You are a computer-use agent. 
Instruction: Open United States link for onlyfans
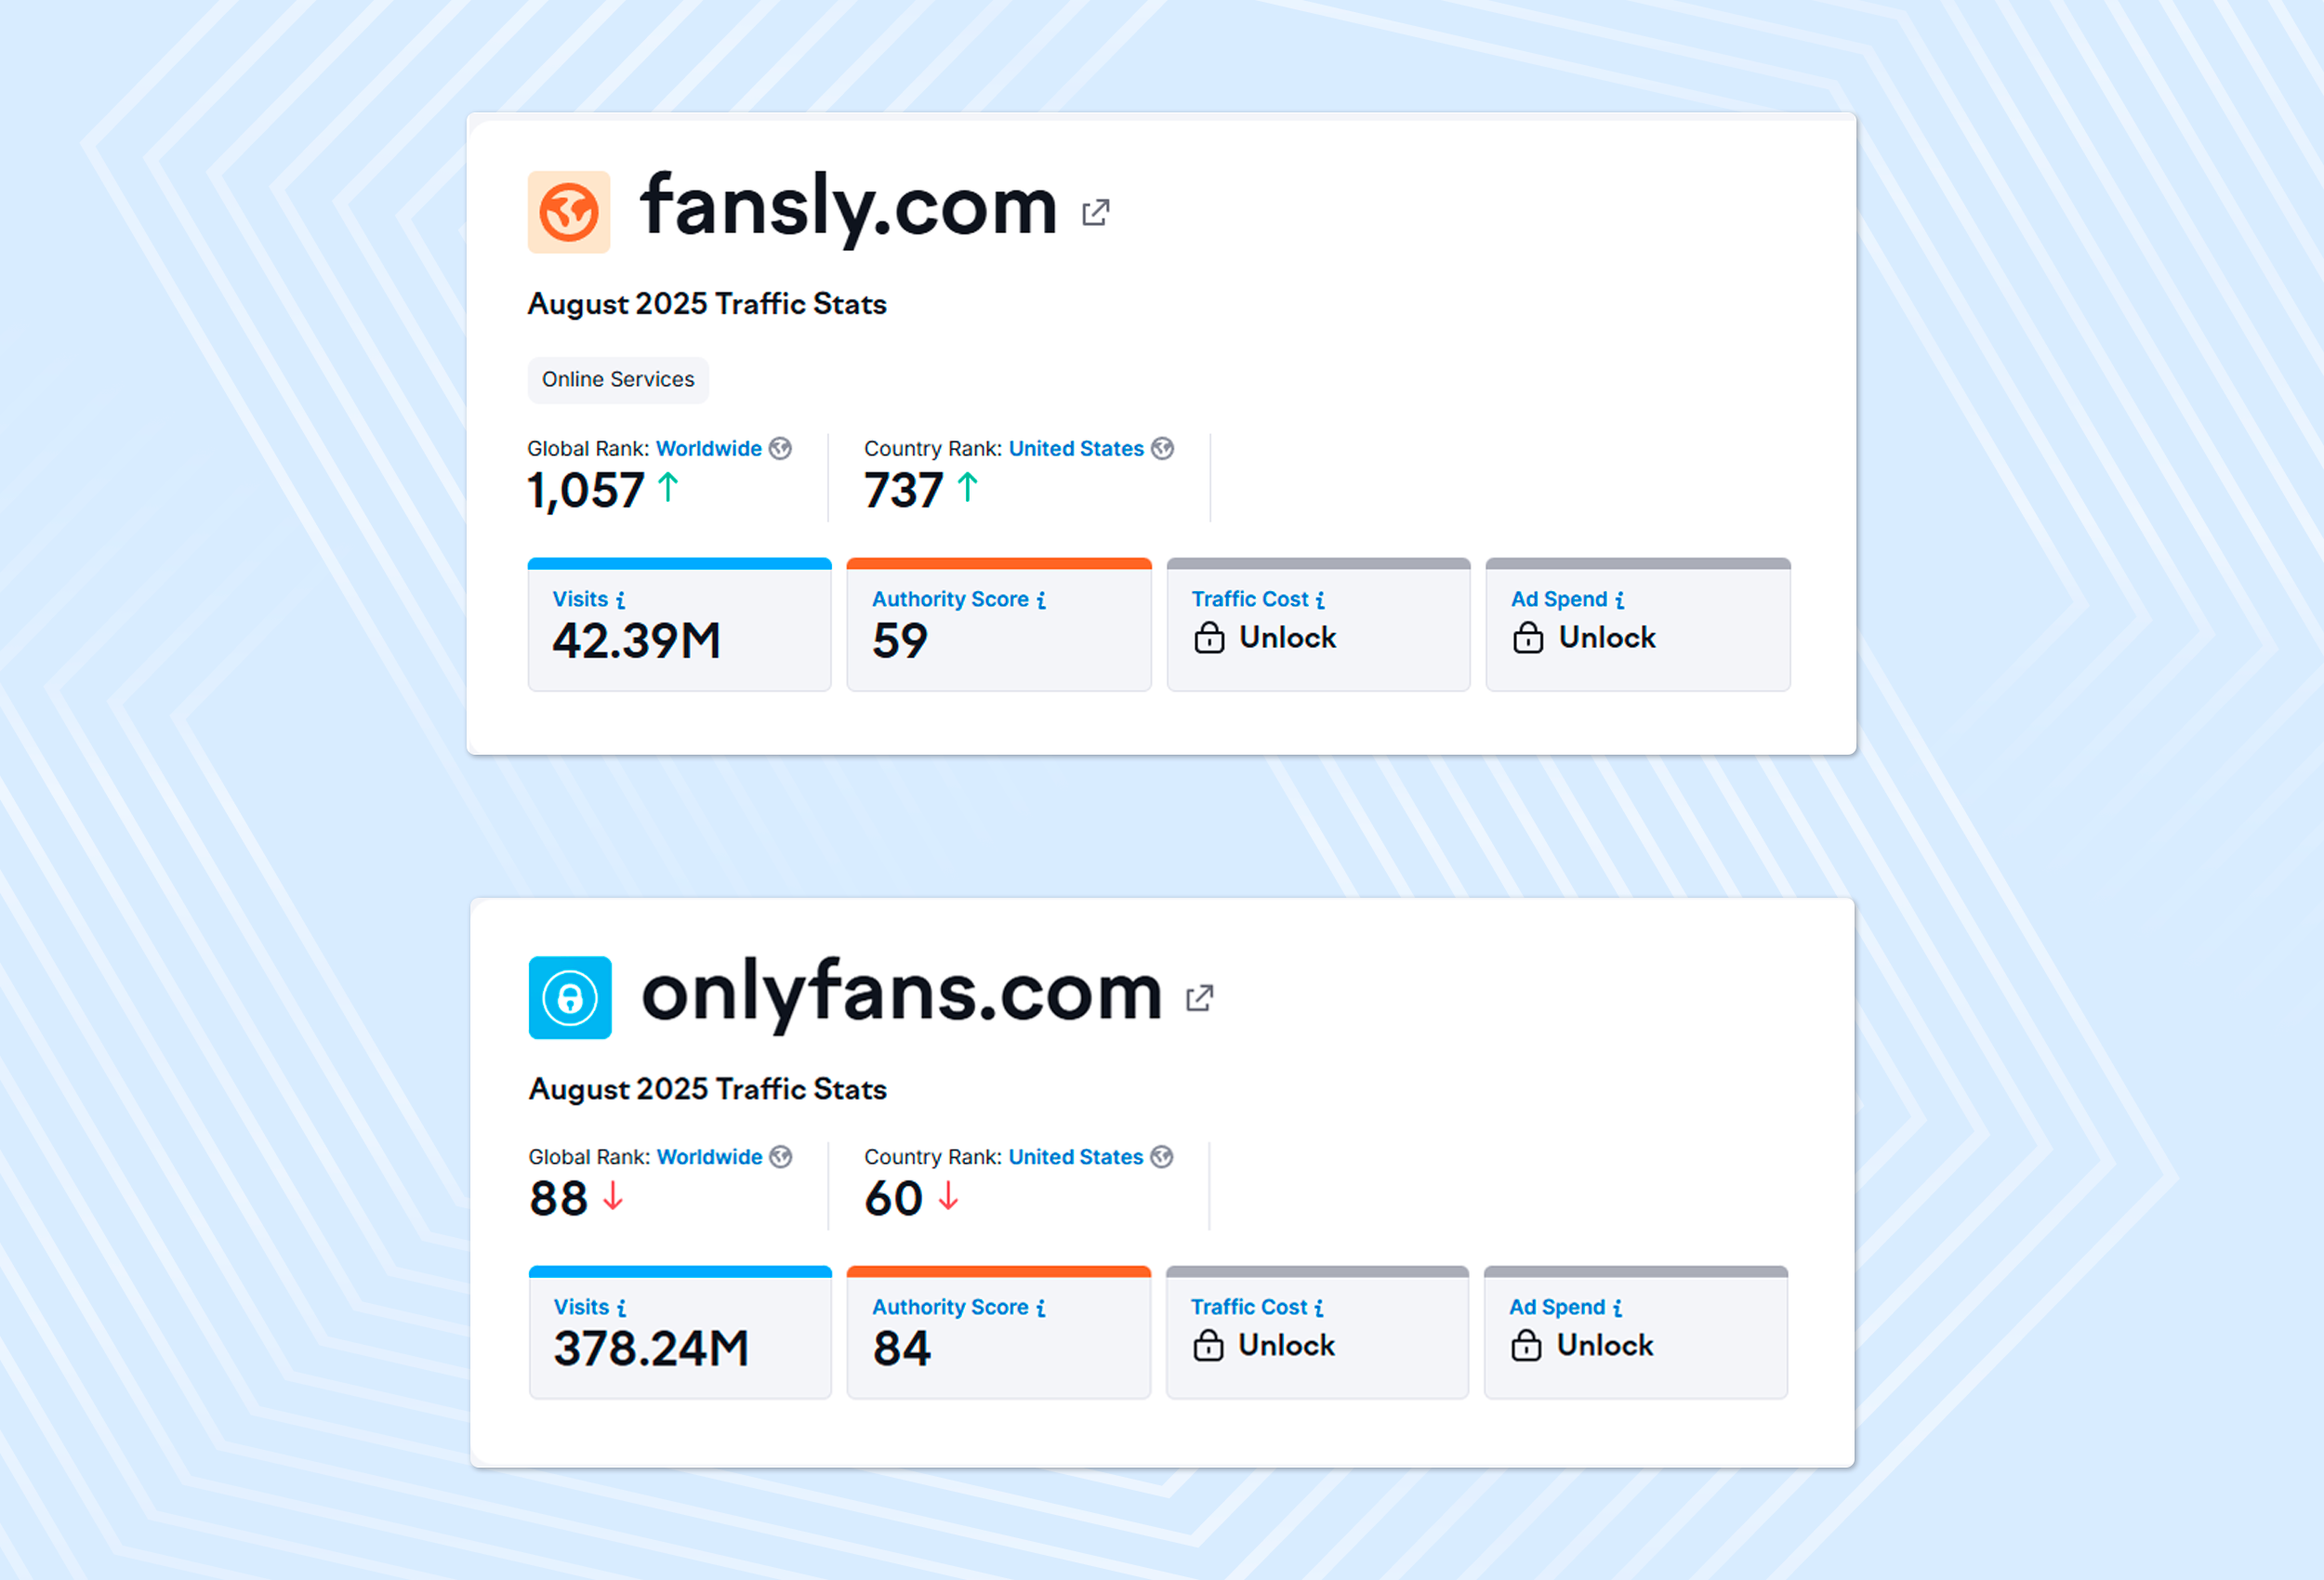(1075, 1157)
